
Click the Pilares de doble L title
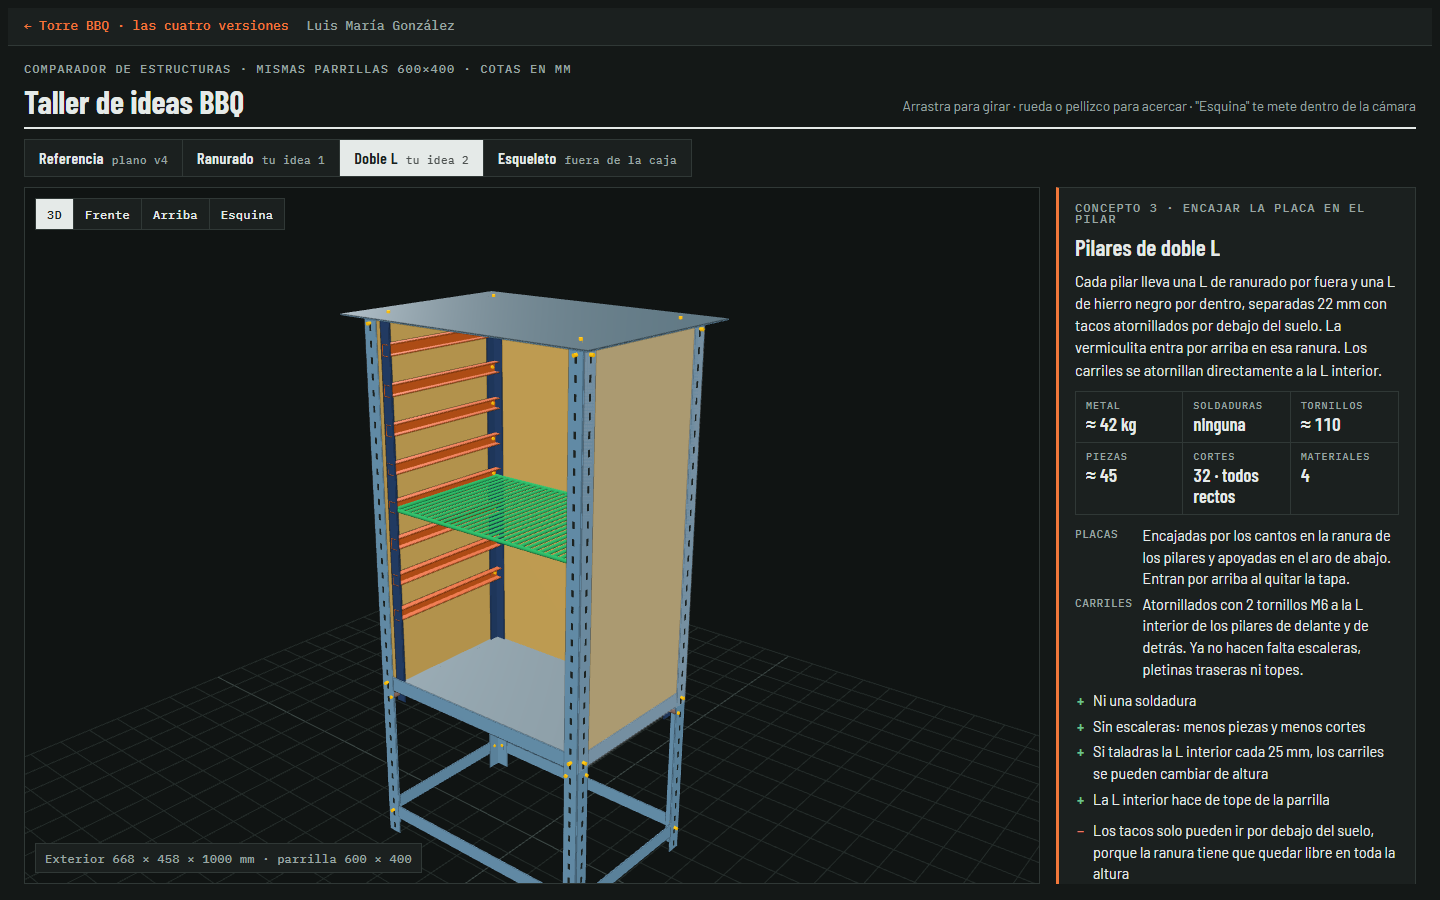click(1147, 248)
